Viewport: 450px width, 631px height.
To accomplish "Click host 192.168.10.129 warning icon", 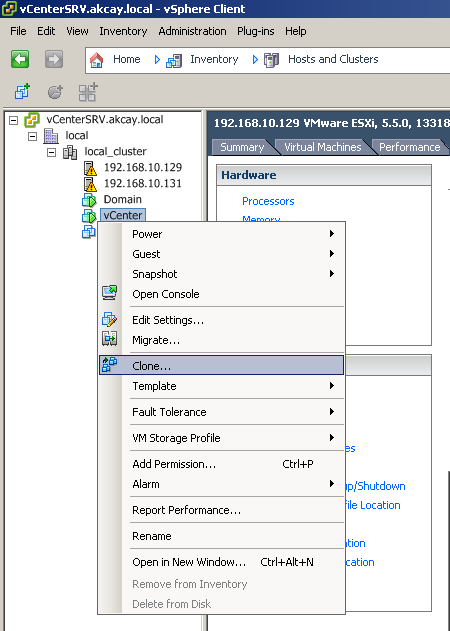I will [x=90, y=168].
